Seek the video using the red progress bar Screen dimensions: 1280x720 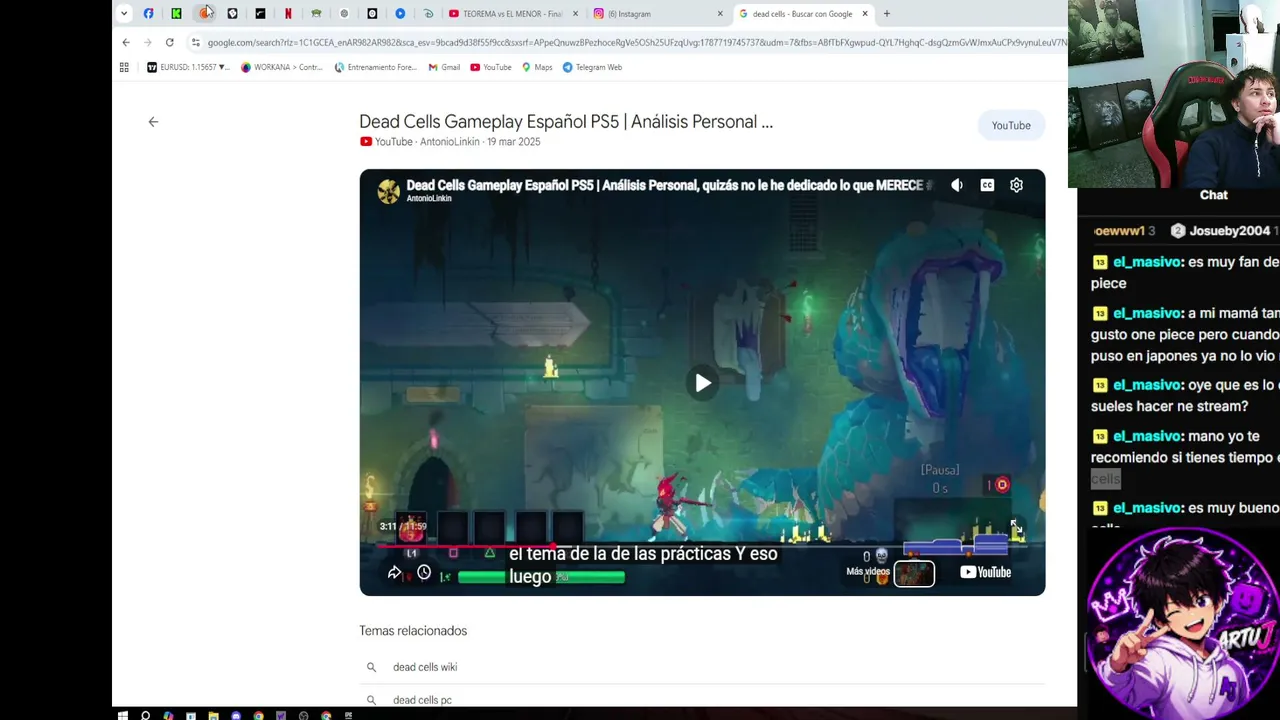[x=702, y=545]
